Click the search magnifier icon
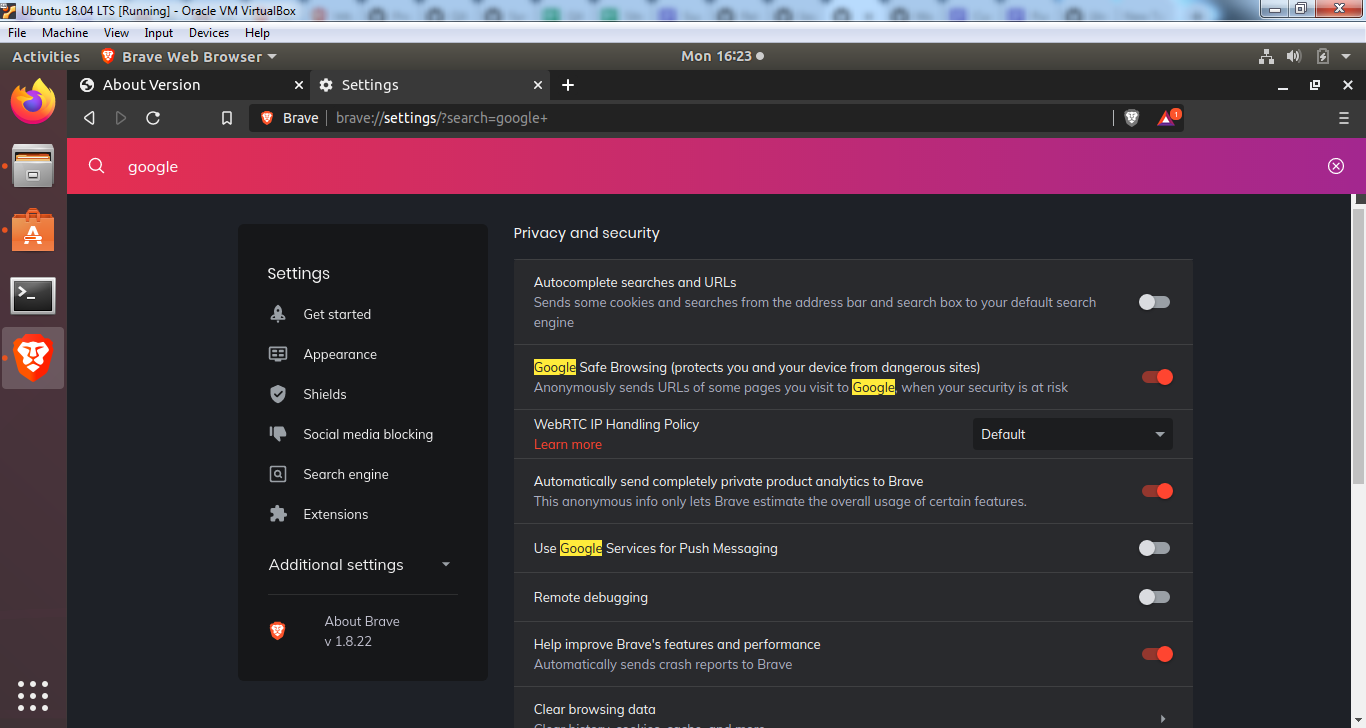1366x728 pixels. [96, 166]
